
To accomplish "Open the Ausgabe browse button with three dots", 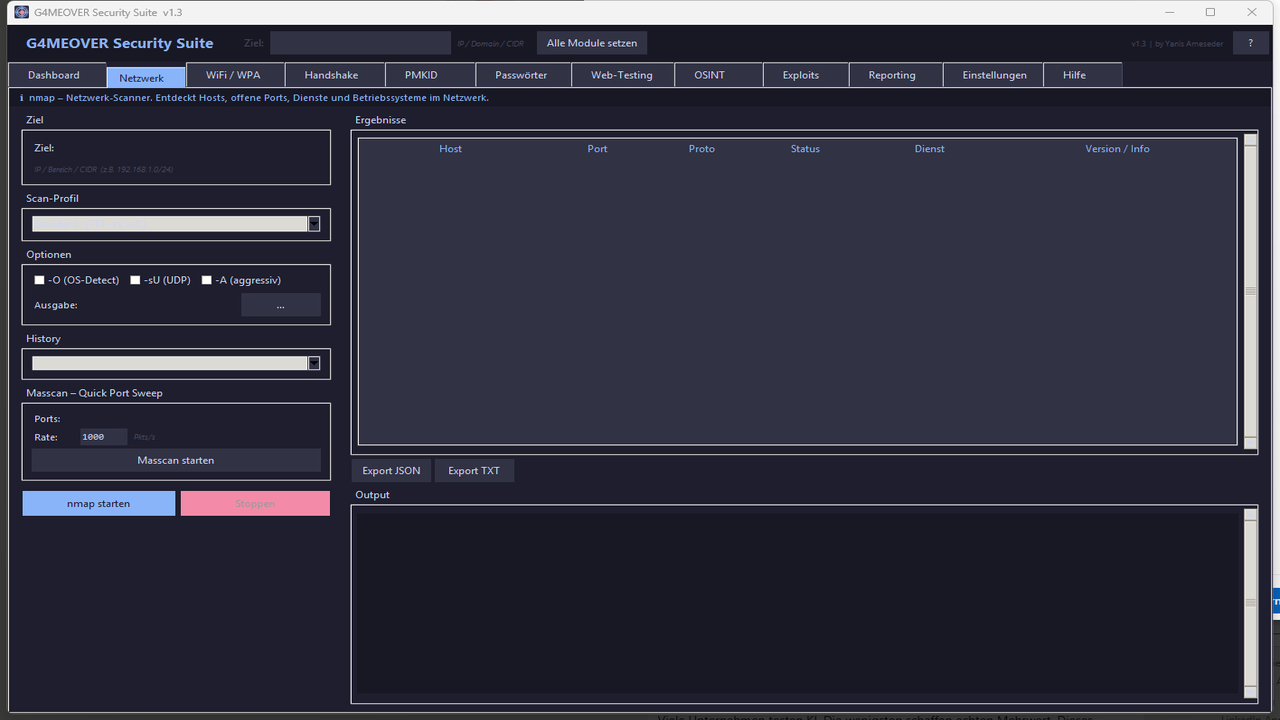I will tap(281, 305).
